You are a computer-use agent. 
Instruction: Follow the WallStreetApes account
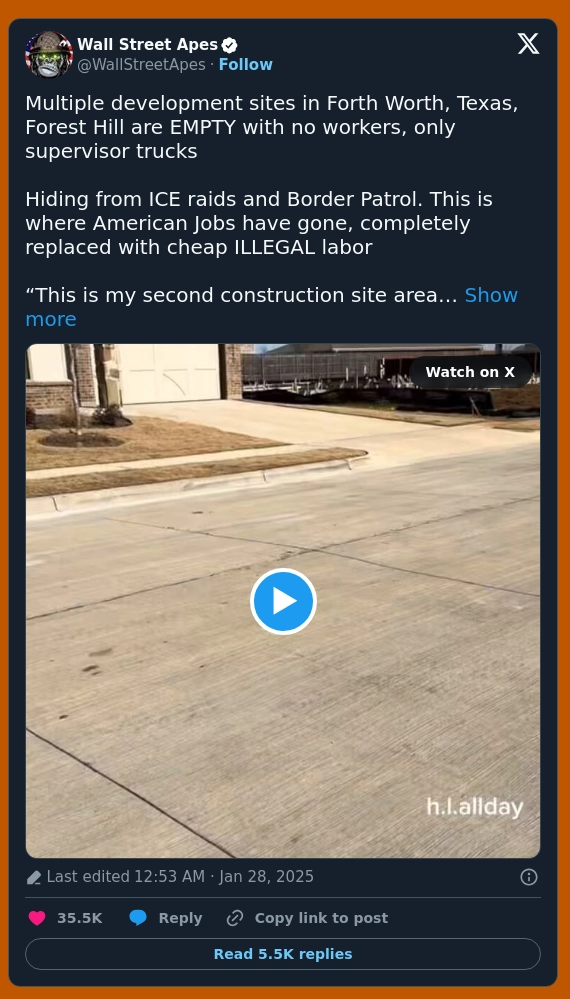pyautogui.click(x=246, y=64)
